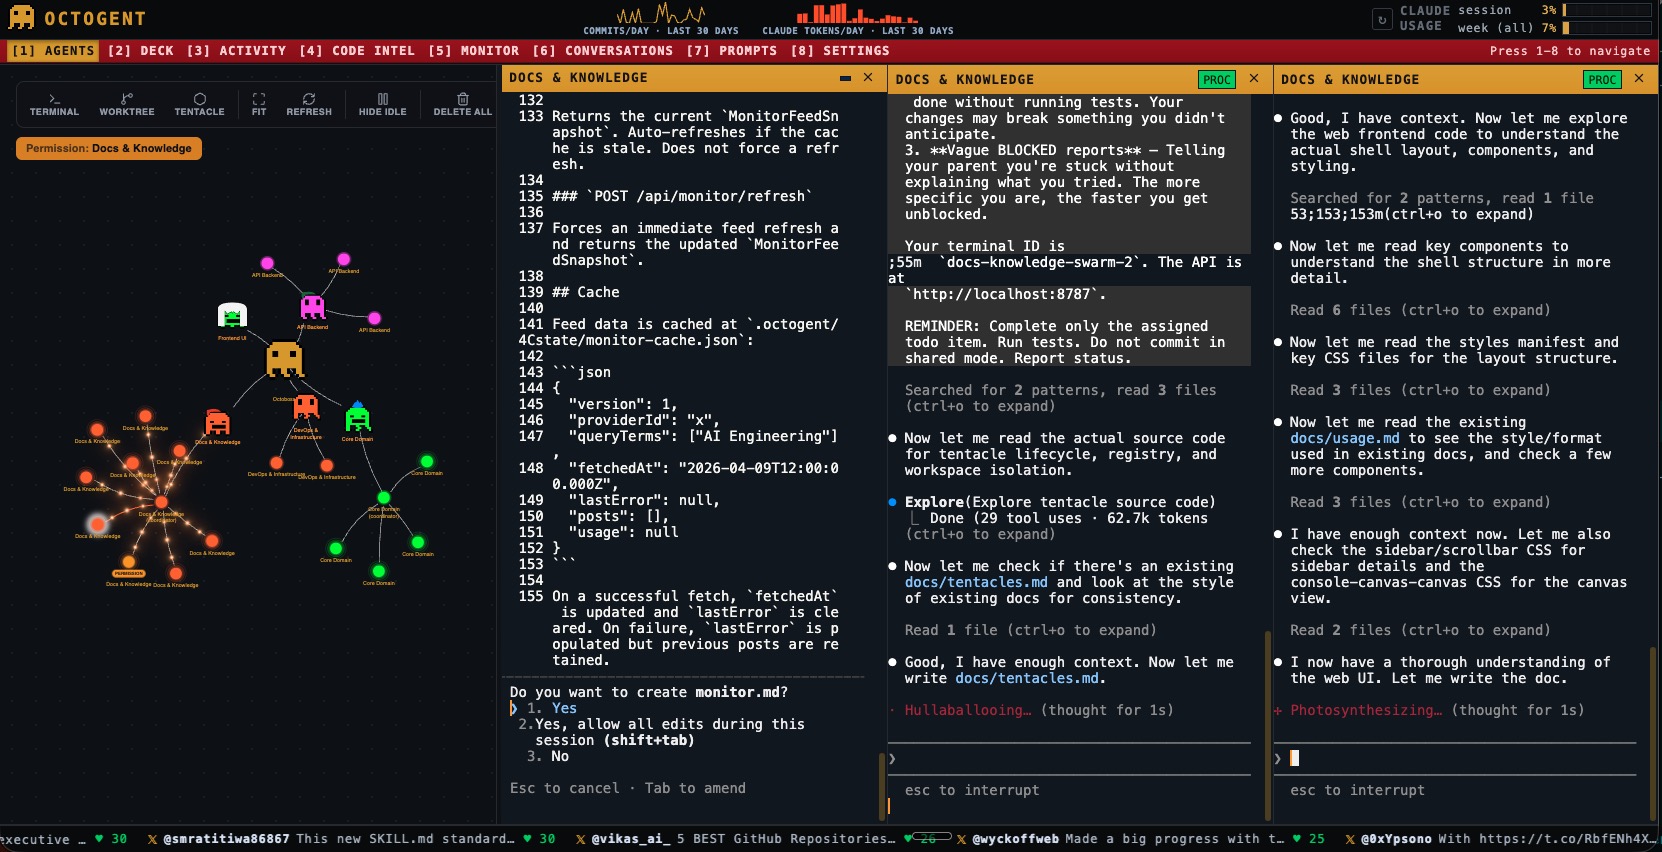Click the middle terminal's vertical scrollbar
The height and width of the screenshot is (852, 1662).
click(1267, 725)
